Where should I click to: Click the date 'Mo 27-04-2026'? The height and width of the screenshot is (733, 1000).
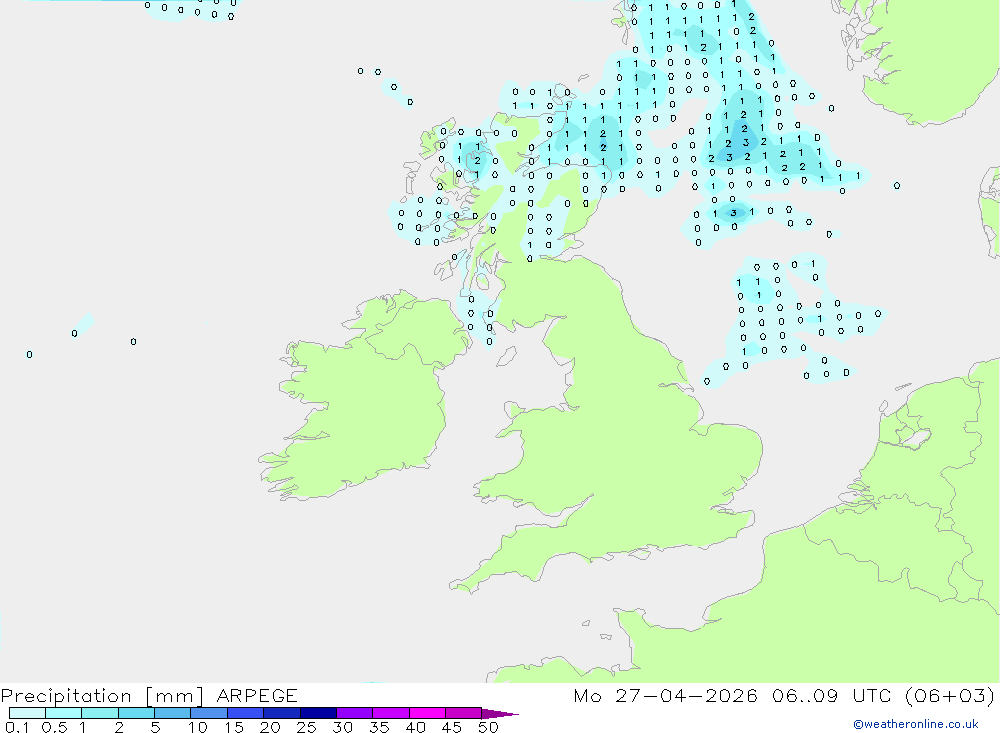point(665,696)
